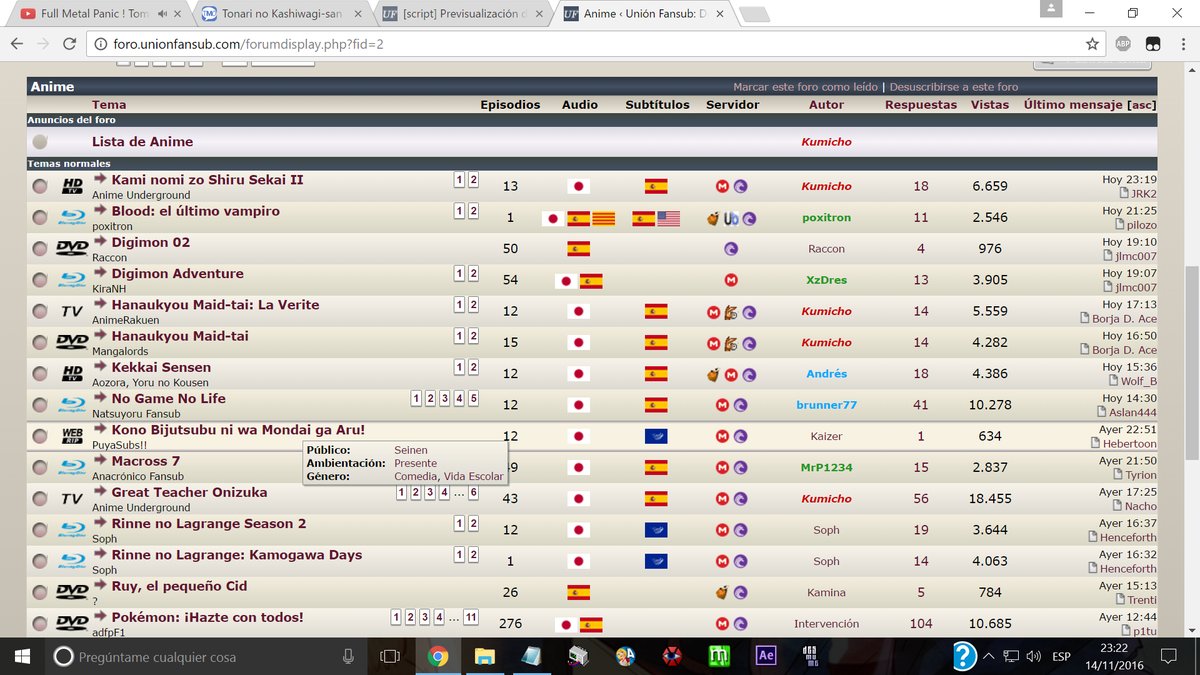The width and height of the screenshot is (1200, 675).
Task: Sort threads by the Vistas column
Action: [x=990, y=104]
